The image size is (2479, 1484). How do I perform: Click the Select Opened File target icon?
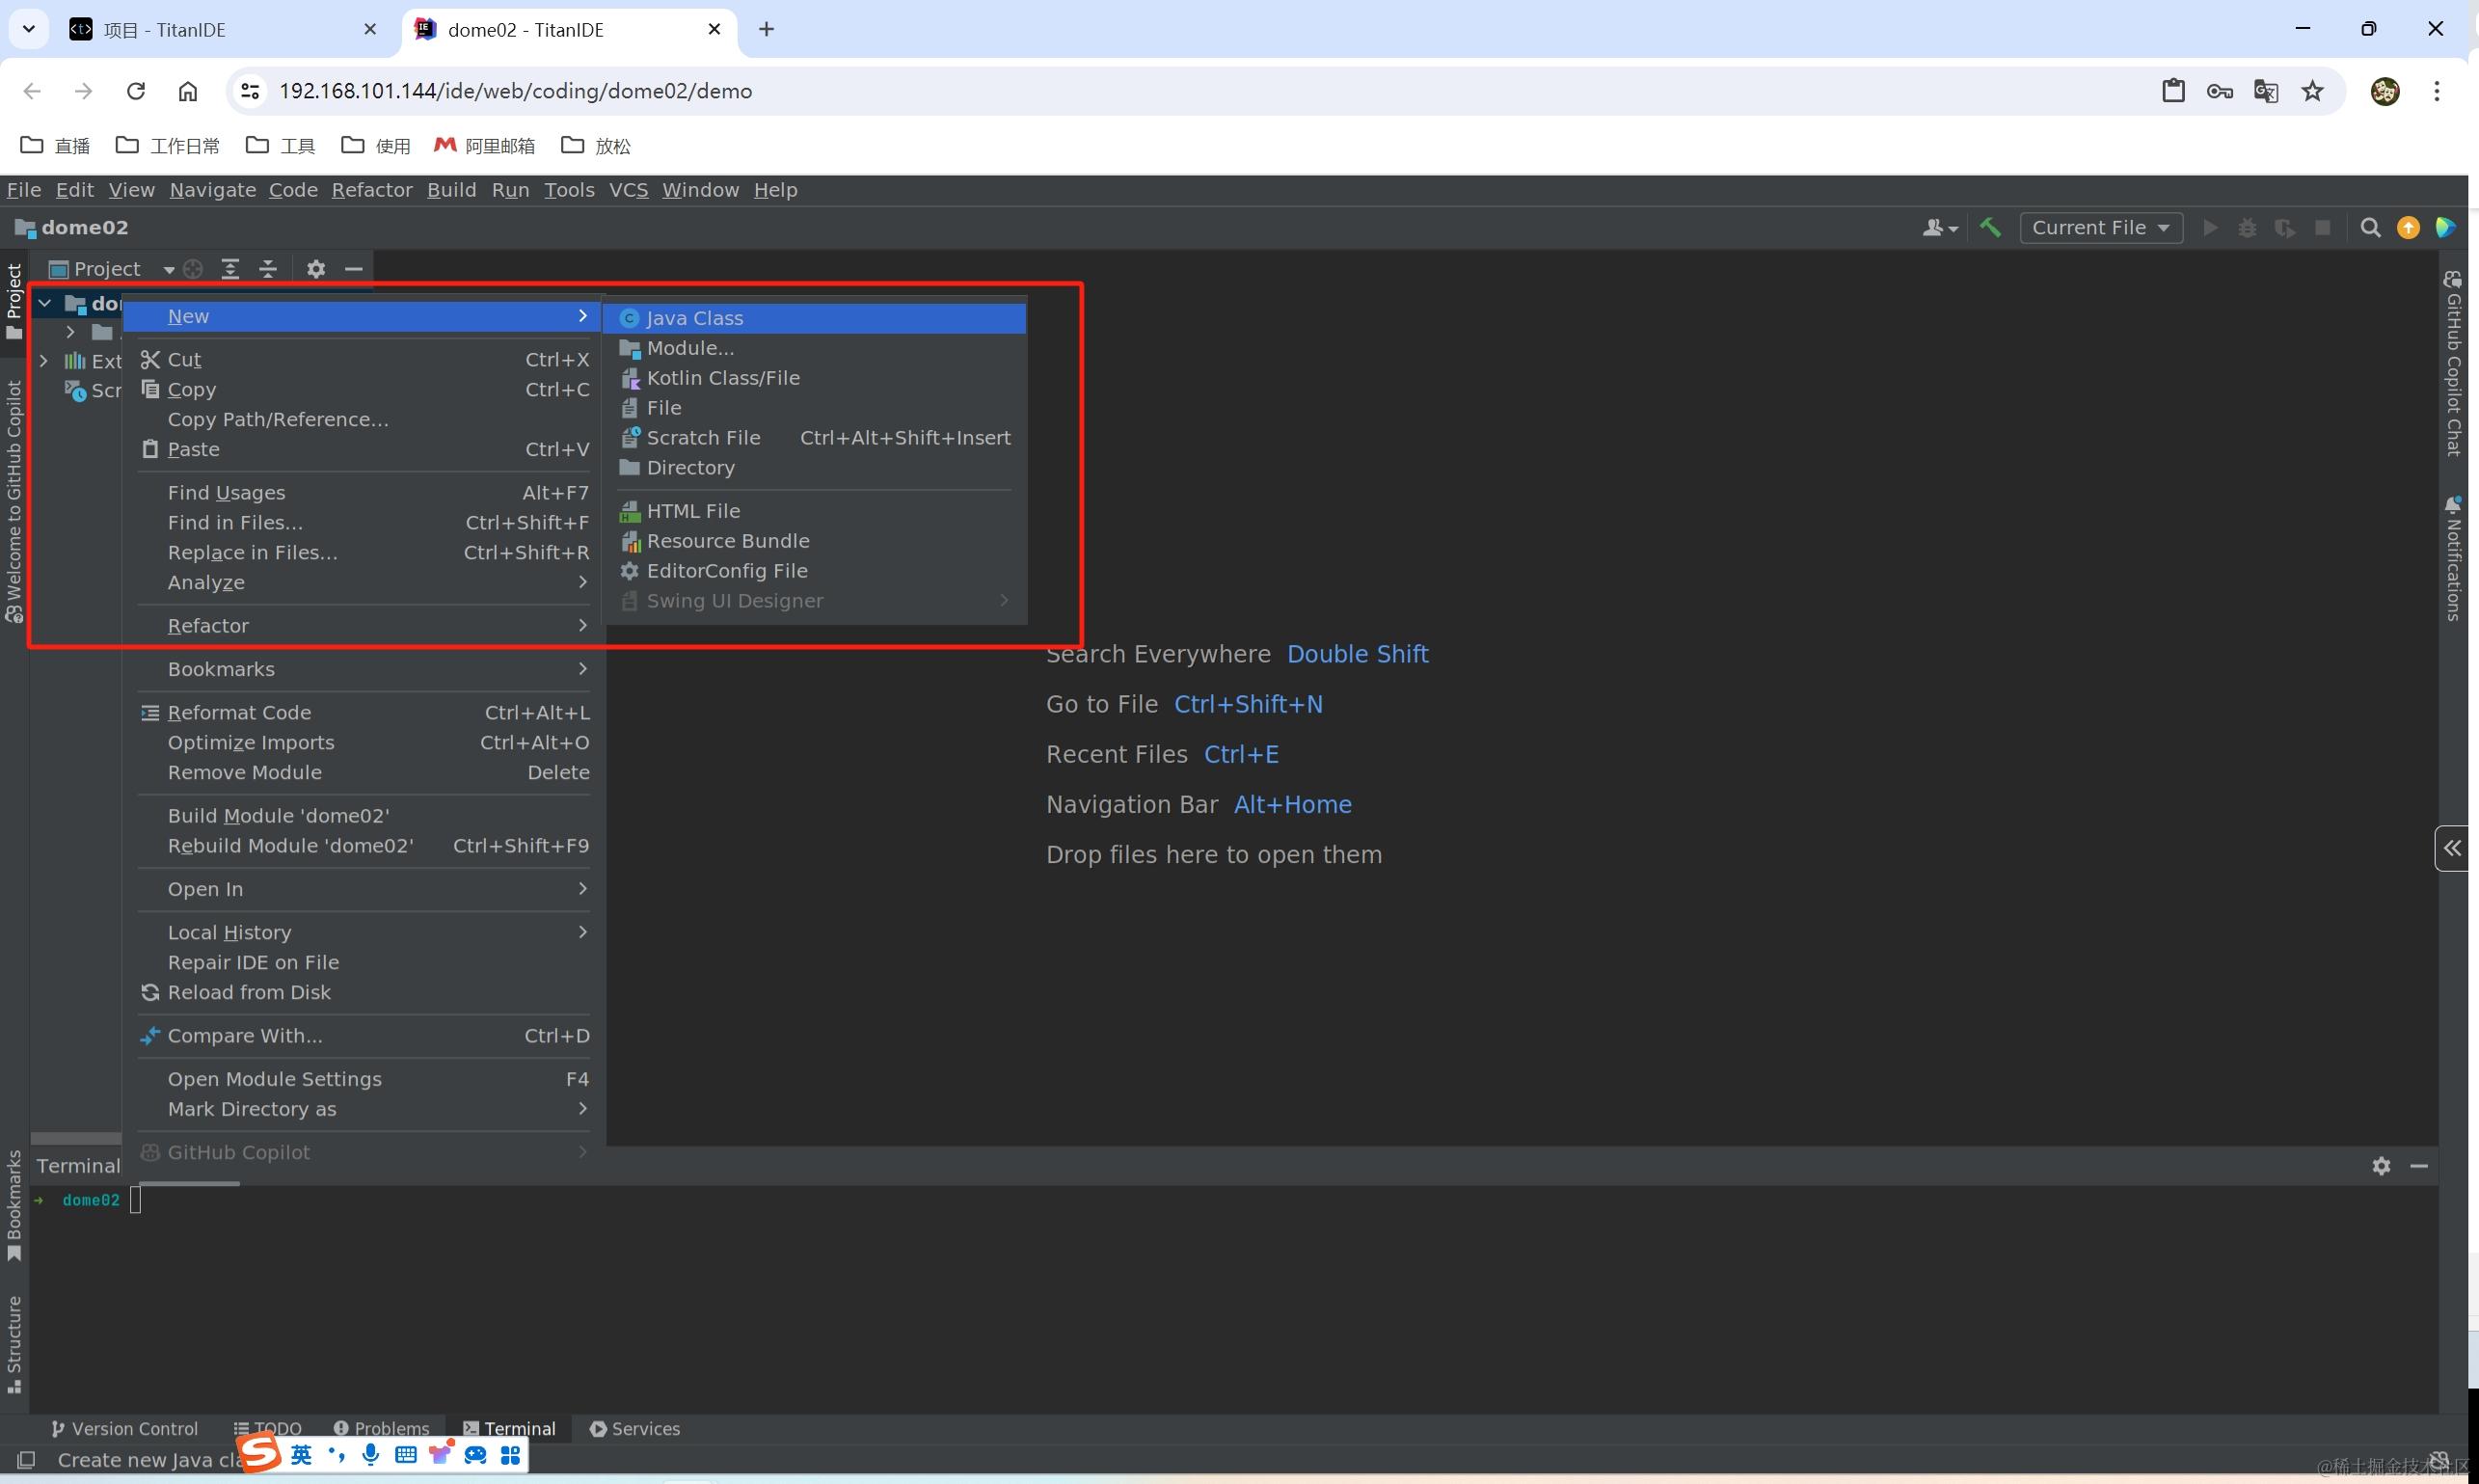click(x=194, y=269)
